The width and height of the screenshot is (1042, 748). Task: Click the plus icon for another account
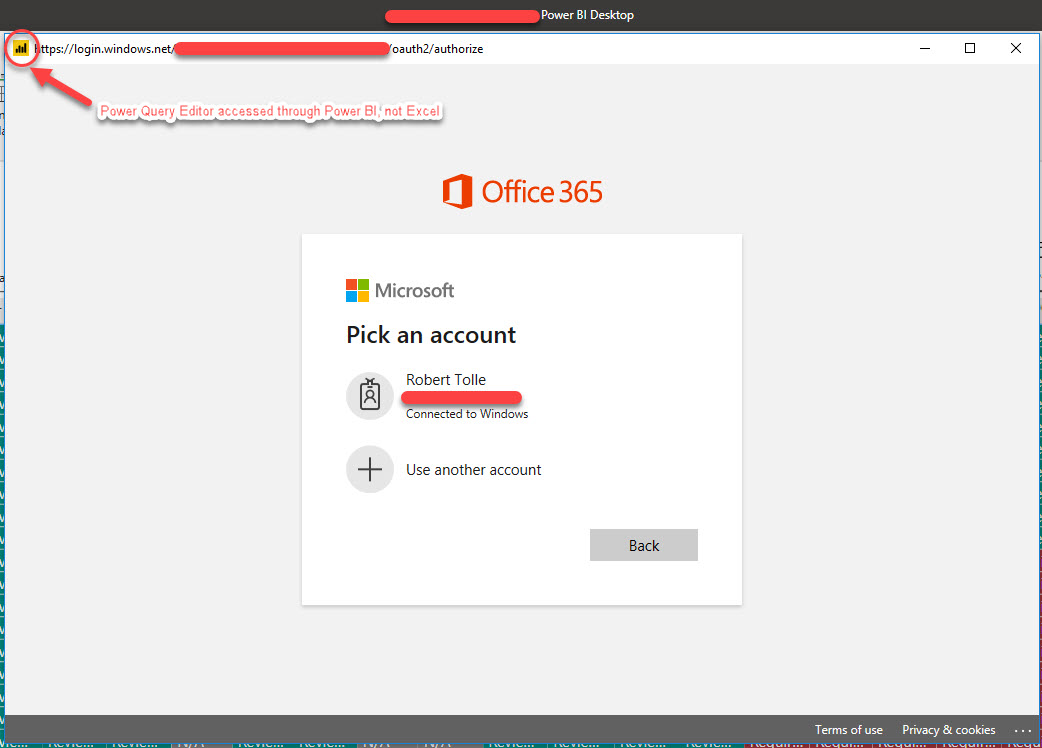(x=370, y=470)
